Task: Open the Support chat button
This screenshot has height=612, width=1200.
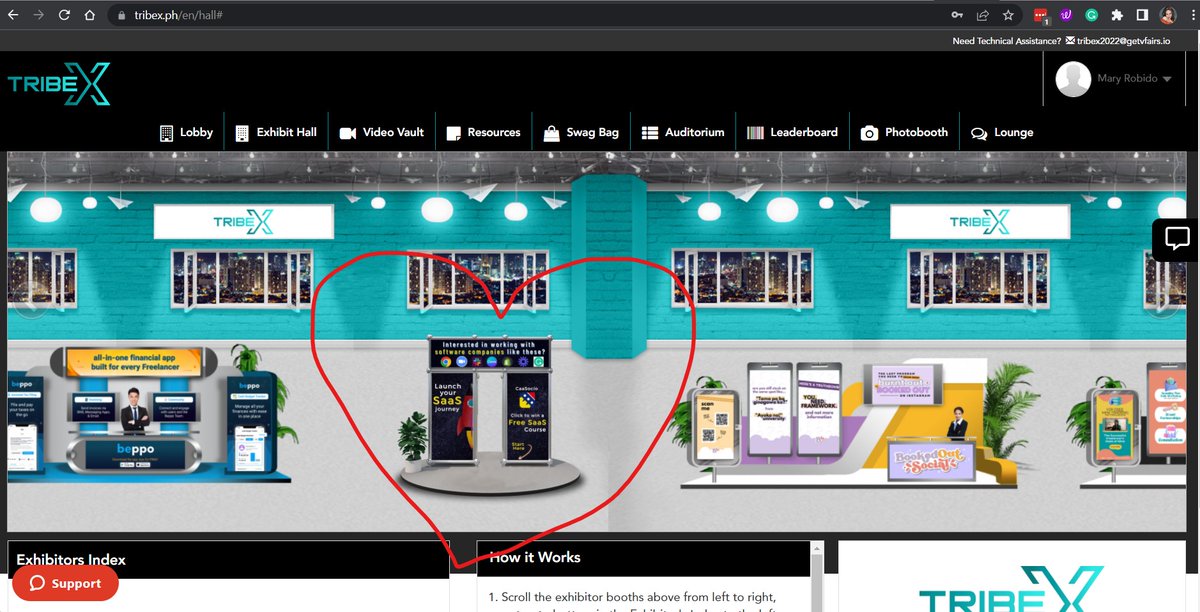Action: [x=65, y=583]
